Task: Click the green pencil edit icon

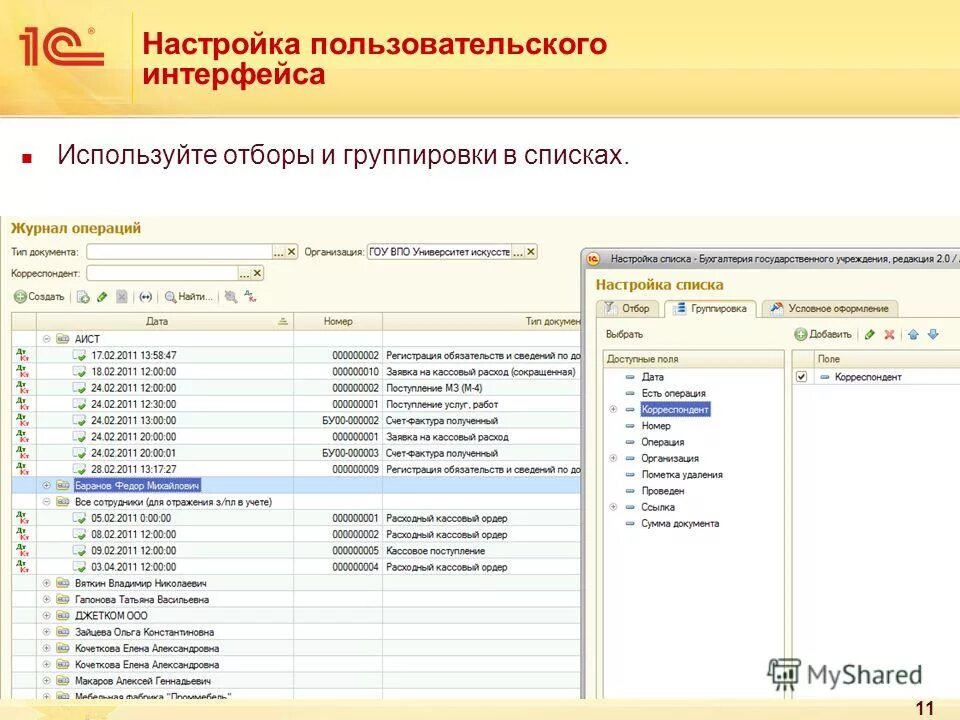Action: point(101,297)
